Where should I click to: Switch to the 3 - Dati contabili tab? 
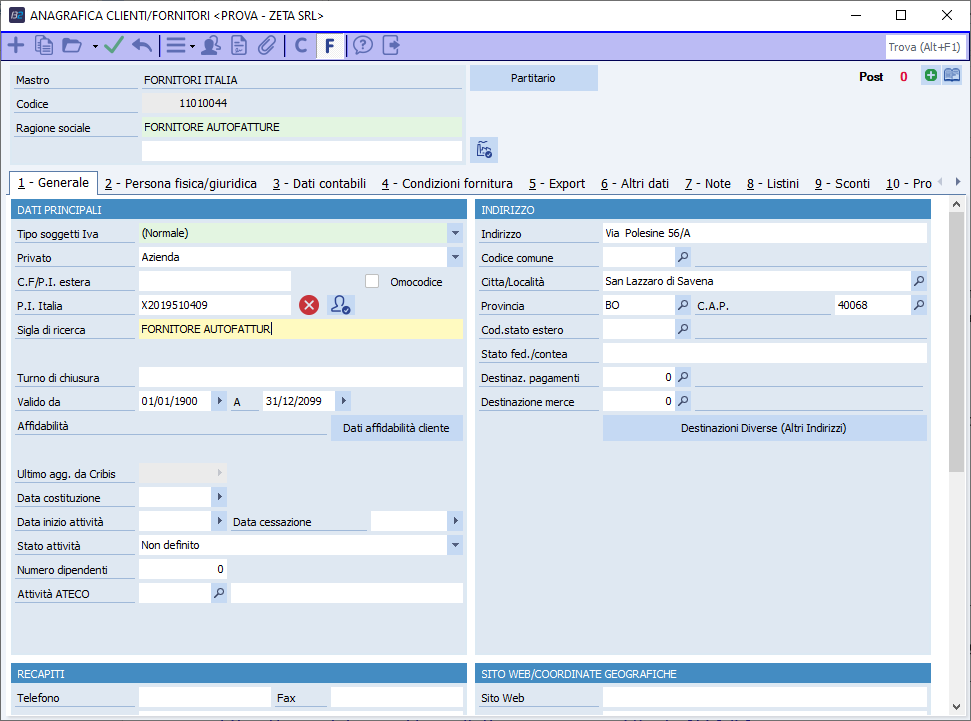pos(319,183)
